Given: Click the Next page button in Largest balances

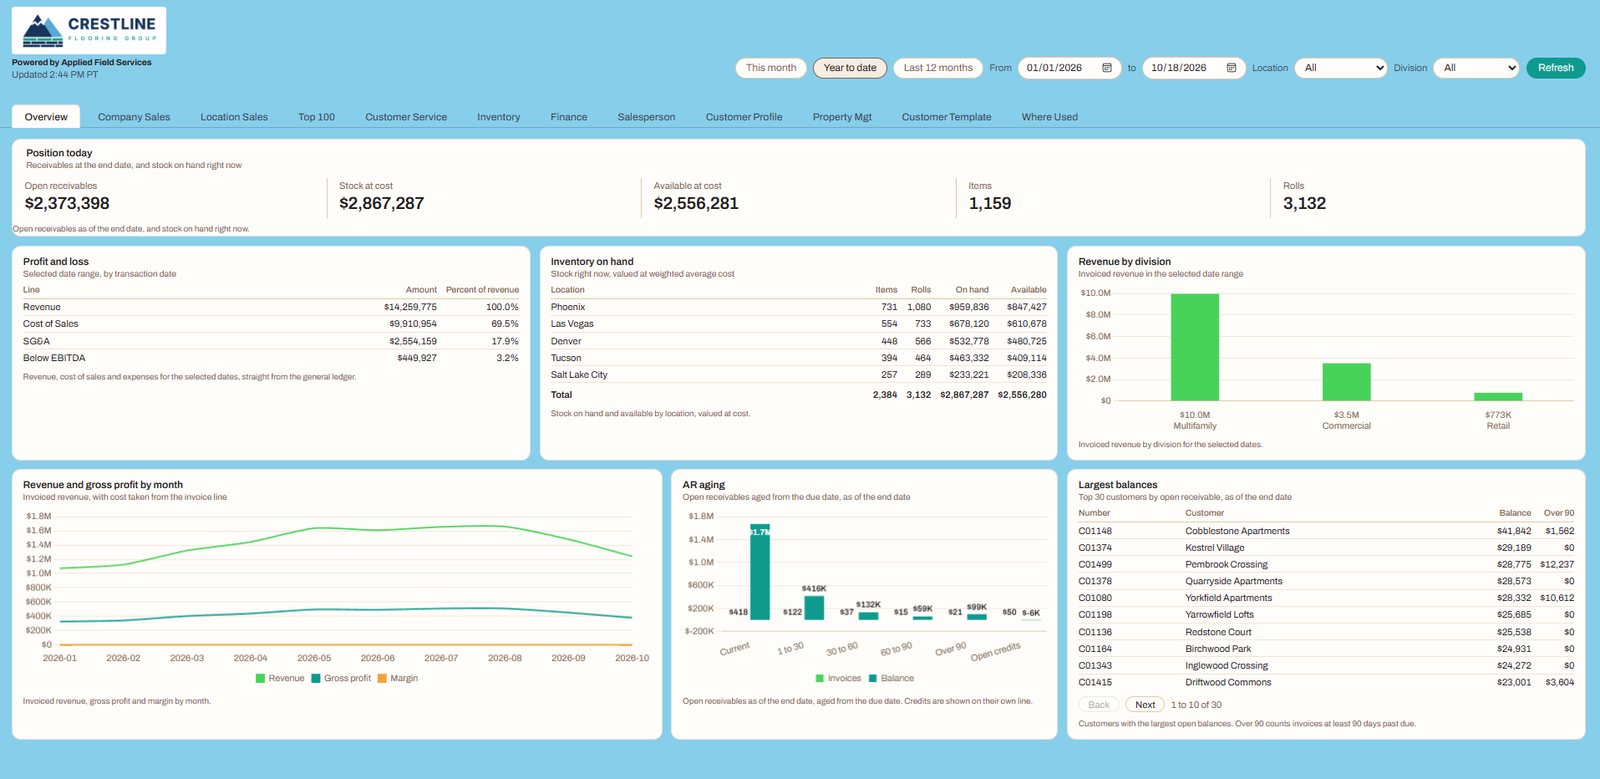Looking at the screenshot, I should click(1145, 705).
